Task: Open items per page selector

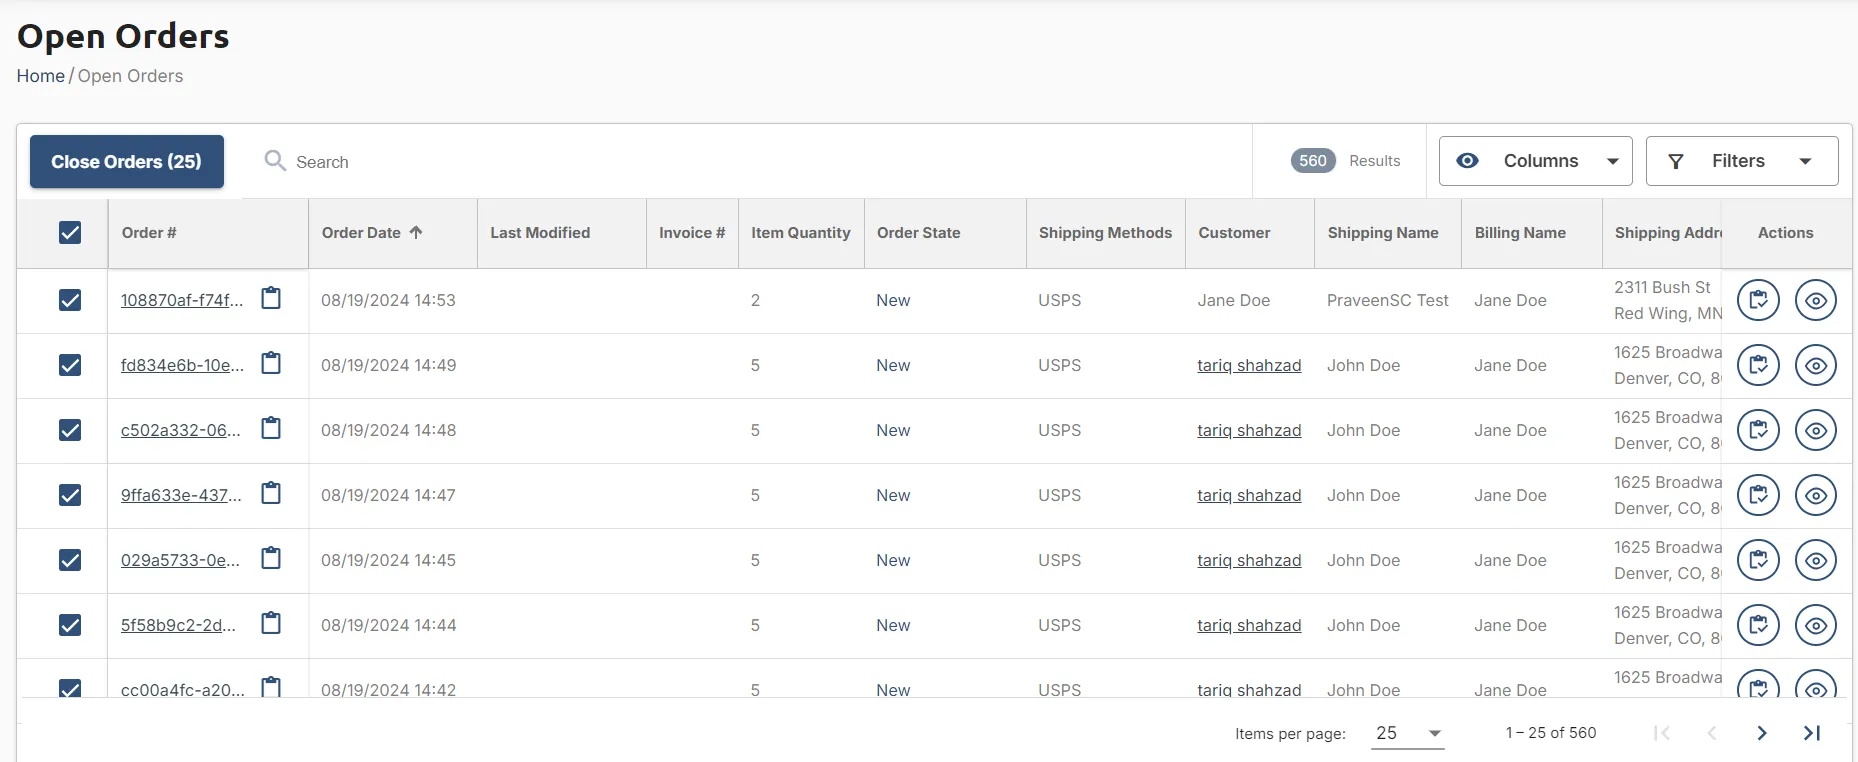Action: [x=1407, y=733]
